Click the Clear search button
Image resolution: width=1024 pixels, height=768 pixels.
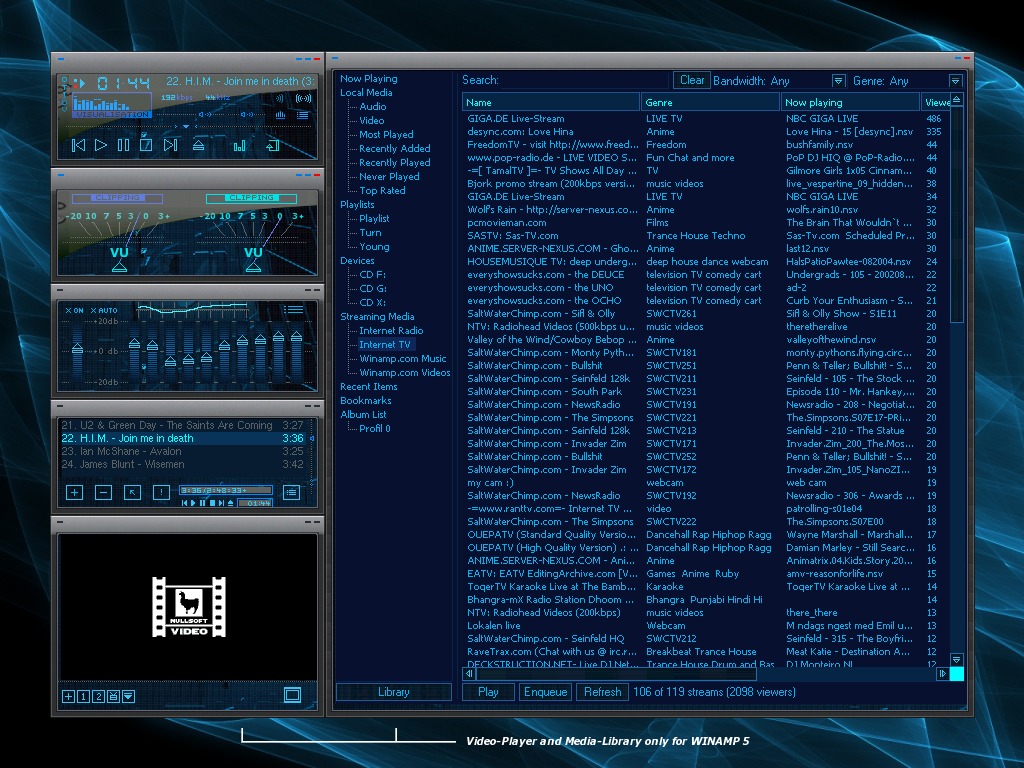692,80
